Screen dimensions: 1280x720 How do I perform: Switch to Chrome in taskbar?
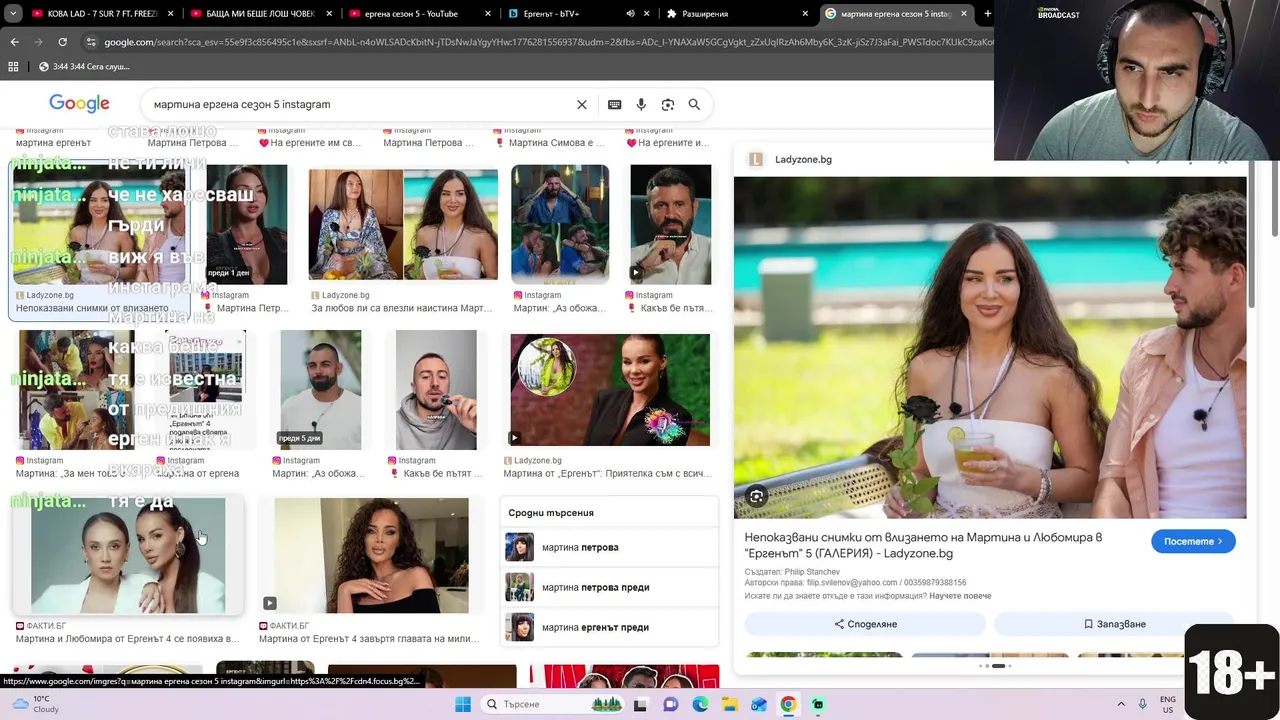pos(788,704)
